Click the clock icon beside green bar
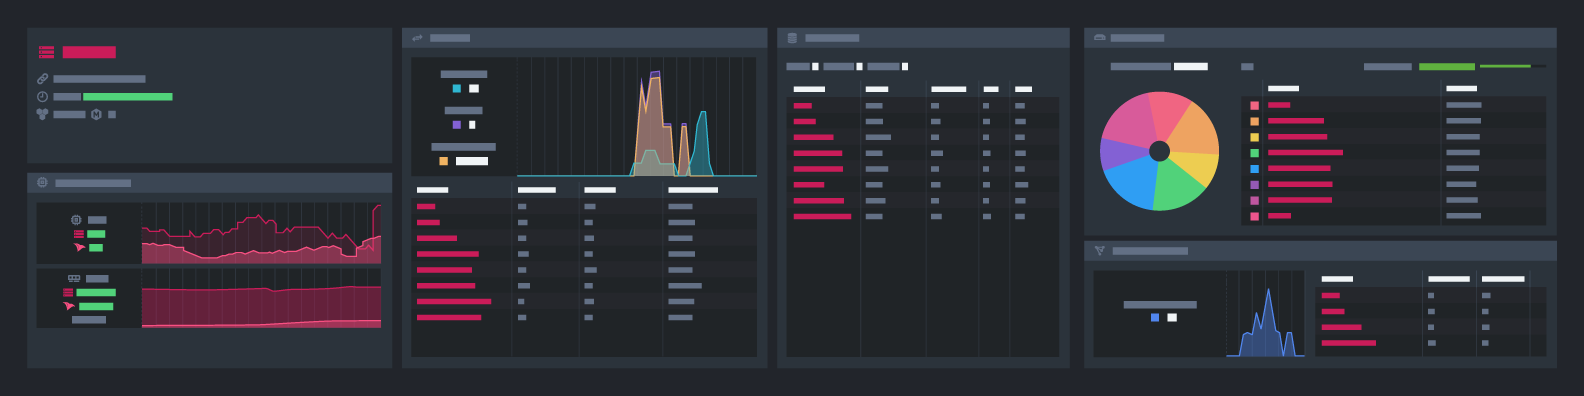 (42, 97)
